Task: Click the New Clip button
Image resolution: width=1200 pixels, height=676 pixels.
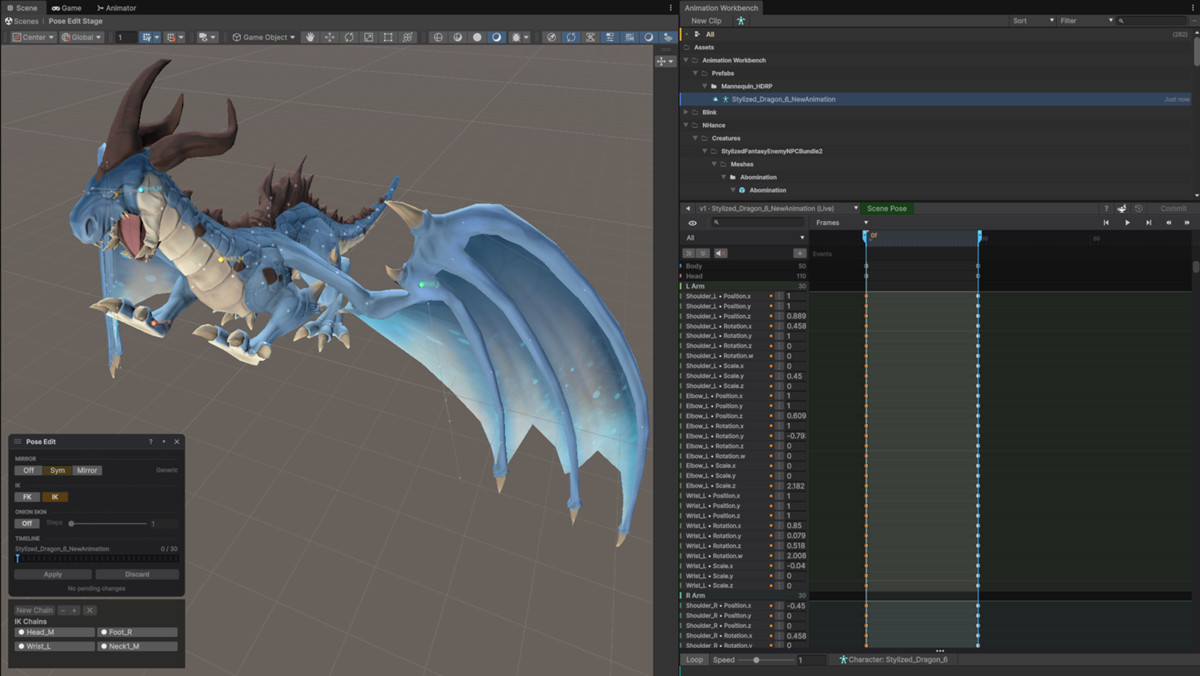Action: (706, 20)
